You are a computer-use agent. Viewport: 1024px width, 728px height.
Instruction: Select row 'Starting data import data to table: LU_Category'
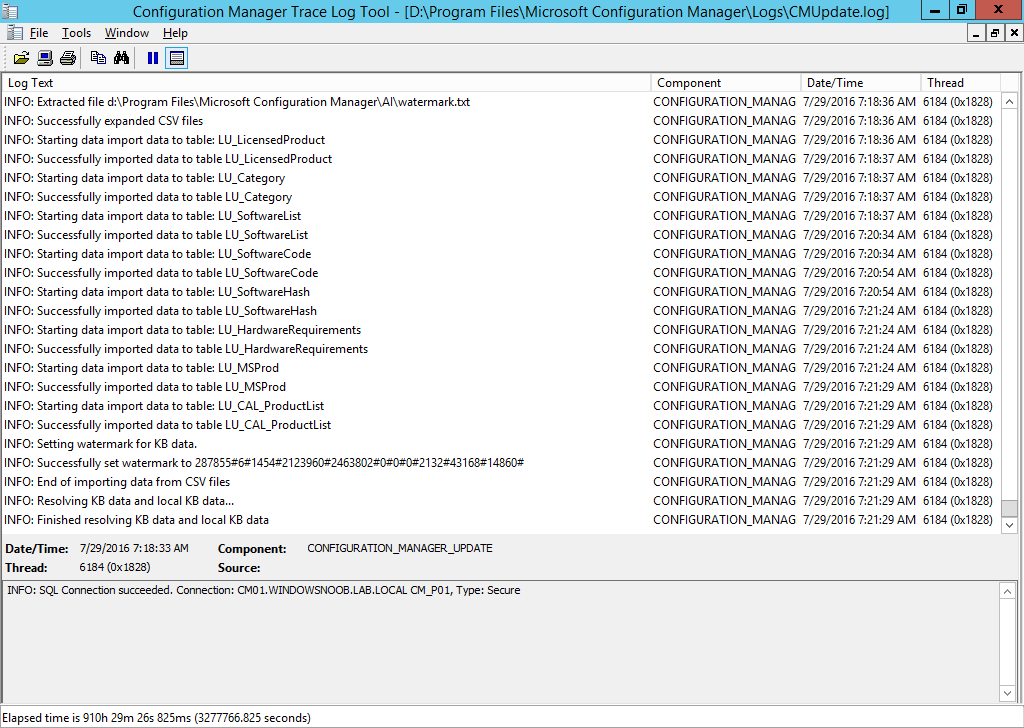(x=500, y=178)
